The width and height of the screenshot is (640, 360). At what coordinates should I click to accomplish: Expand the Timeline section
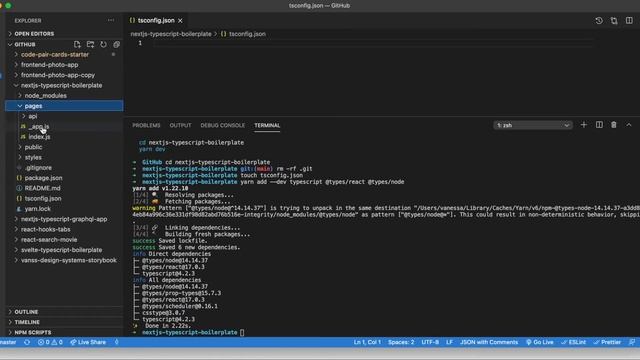27,322
